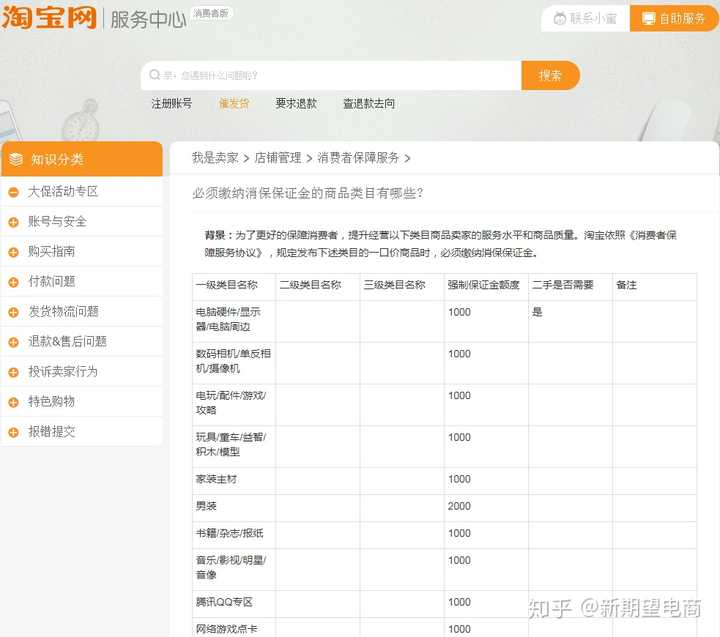Screen dimensions: 720x637
Task: Click 一级类目名称 column header
Action: point(226,285)
